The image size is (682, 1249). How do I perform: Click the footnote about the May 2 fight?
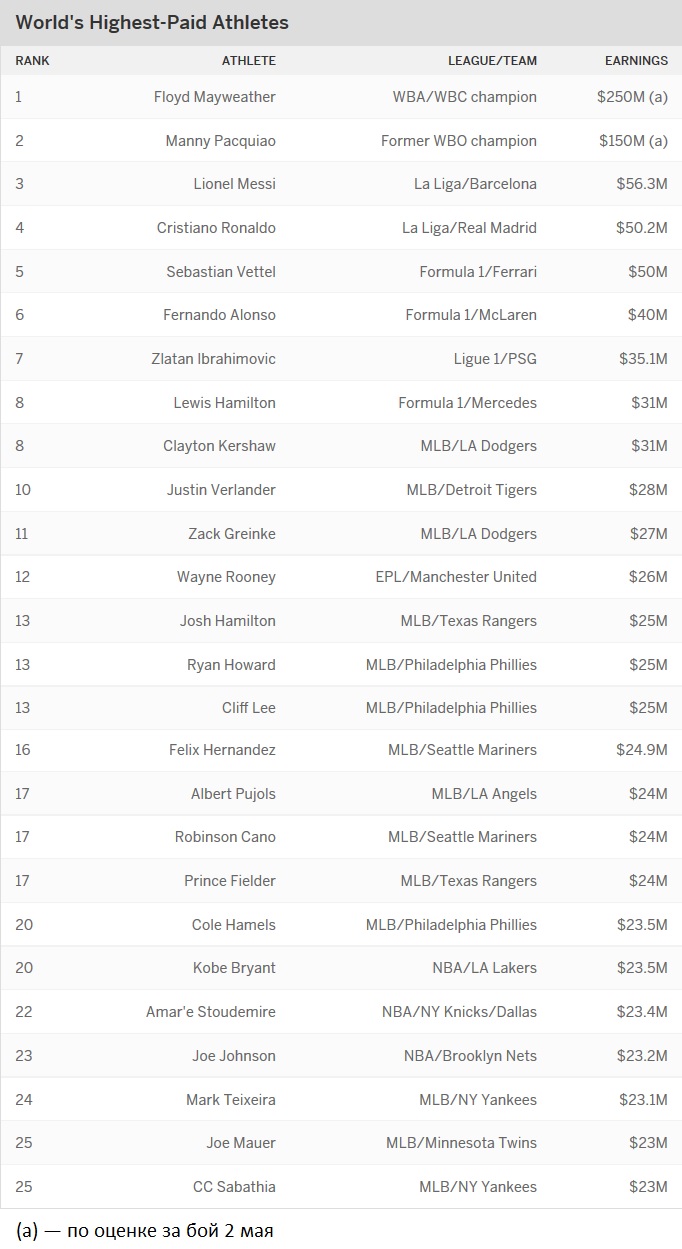[x=145, y=1231]
